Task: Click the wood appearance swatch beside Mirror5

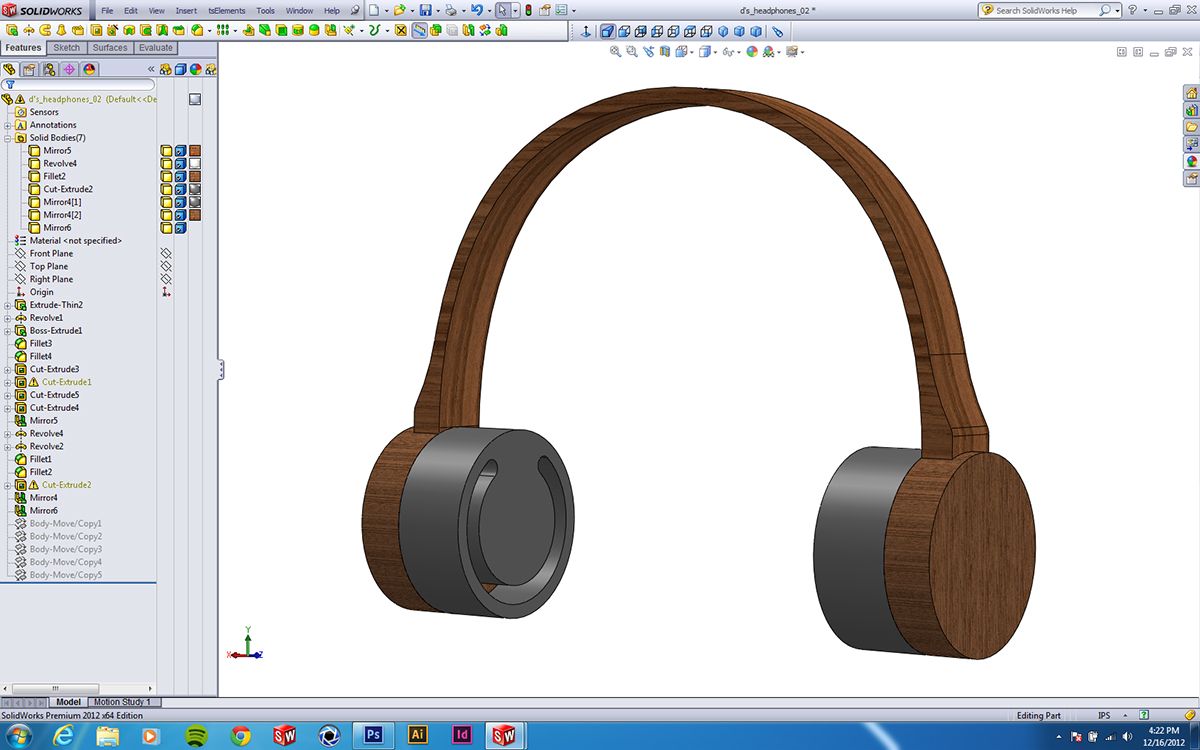Action: [194, 150]
